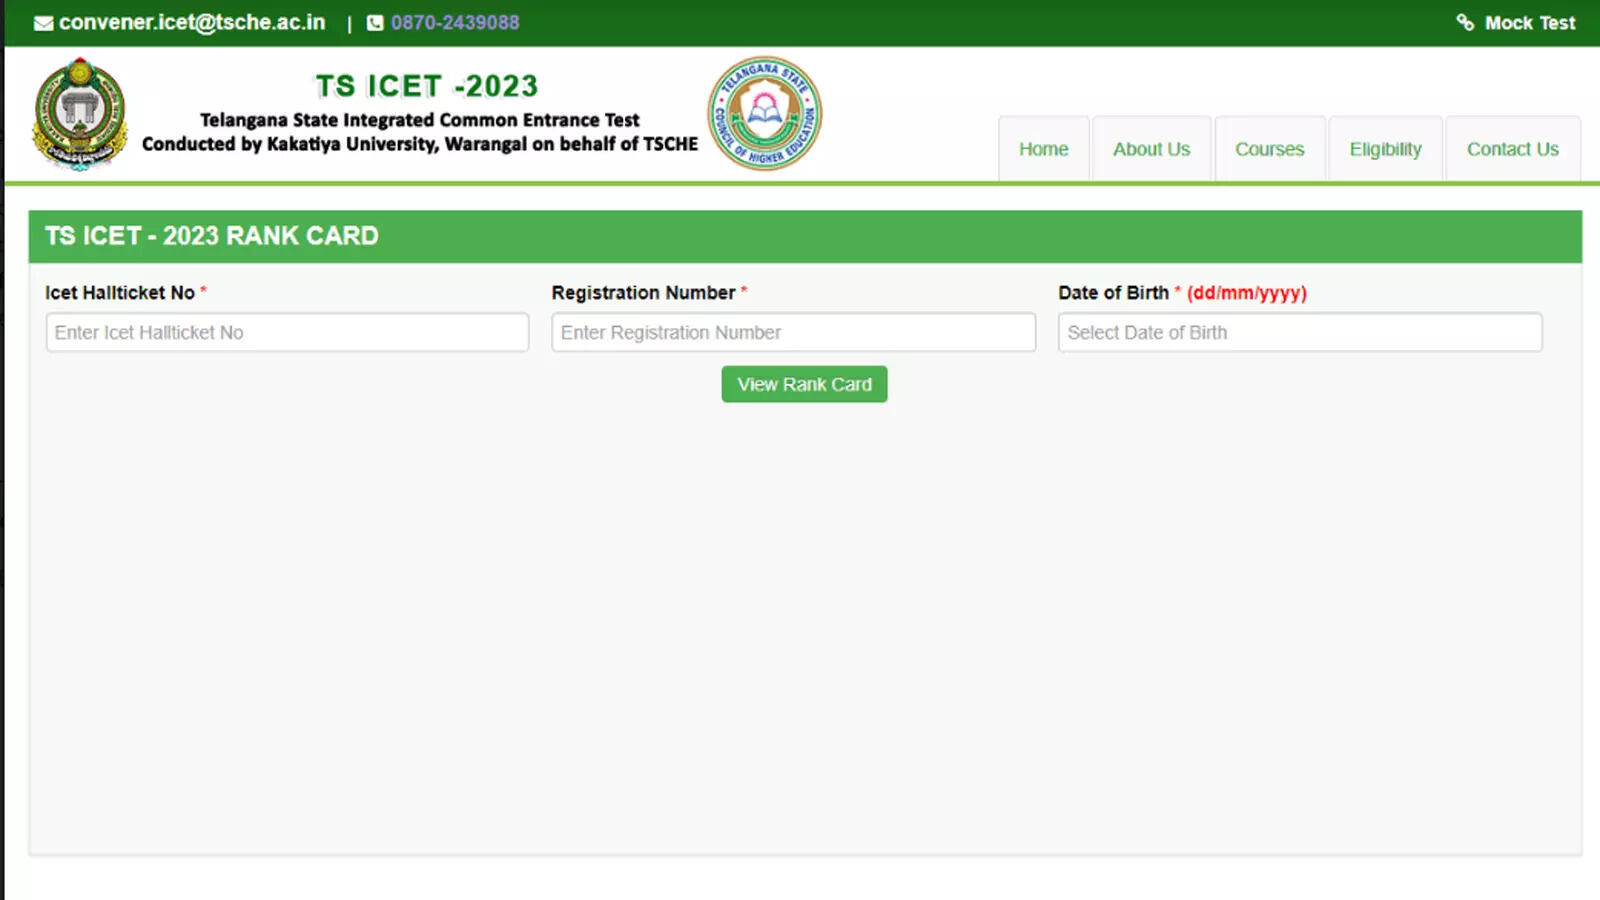Open the Date of Birth picker field
Screen dimensions: 1600x900
1300,332
